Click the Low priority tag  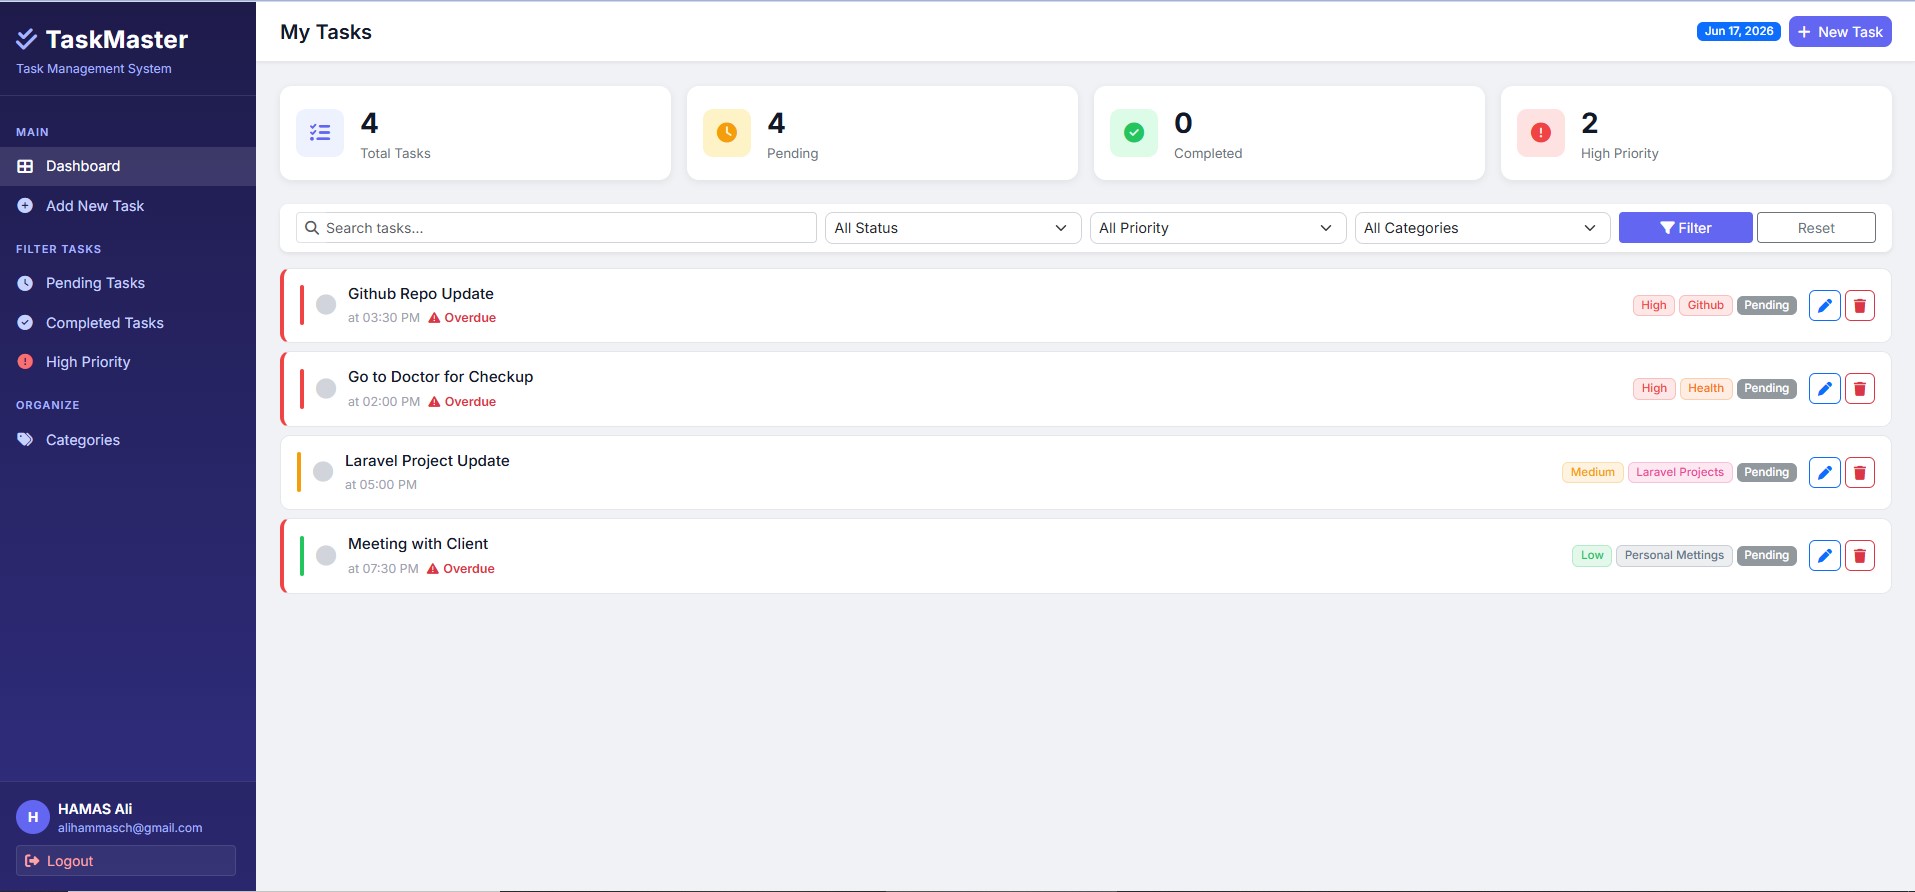[x=1592, y=555]
